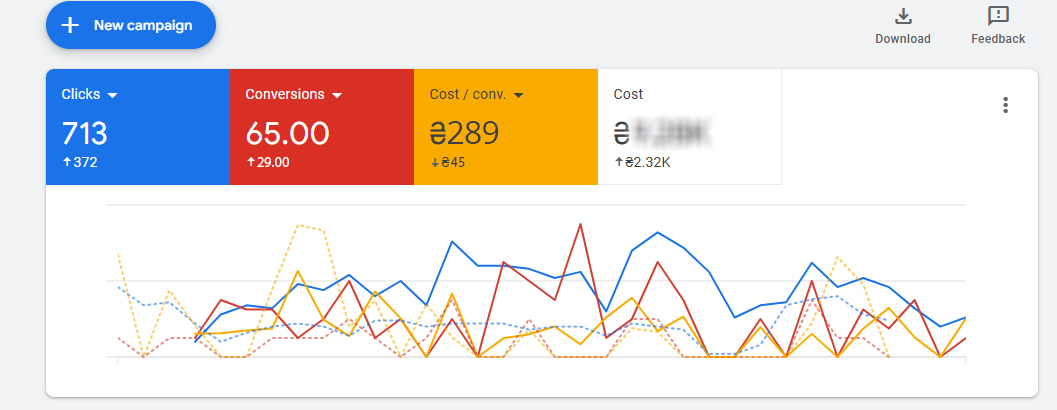Click the Download arrow icon

903,16
